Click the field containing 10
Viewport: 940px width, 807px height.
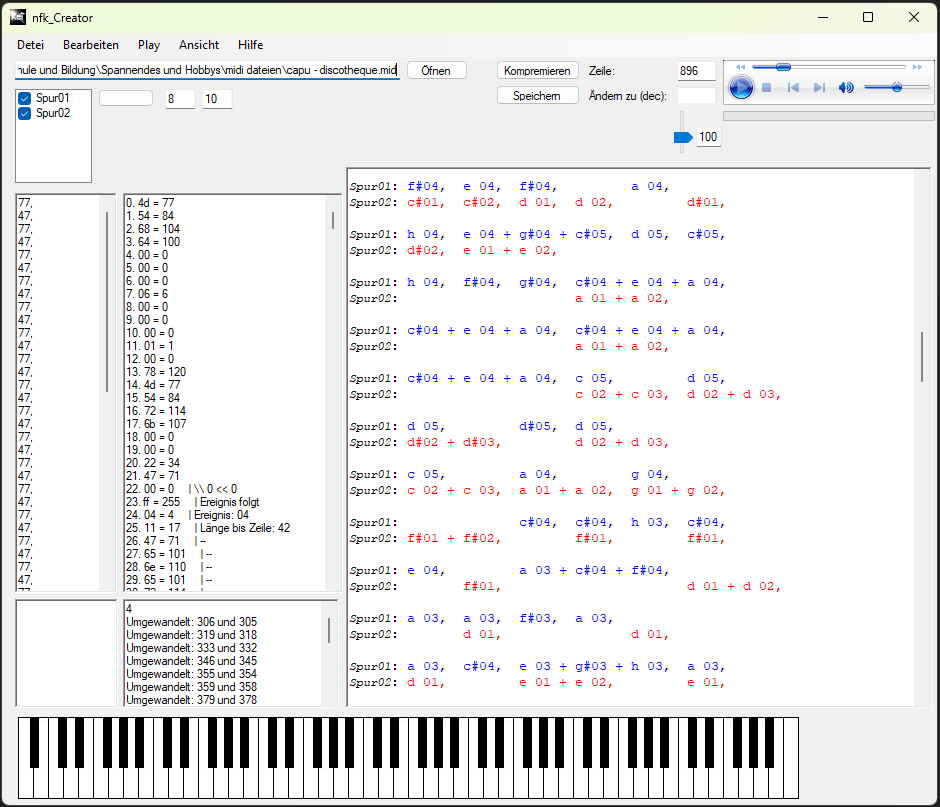click(x=217, y=99)
